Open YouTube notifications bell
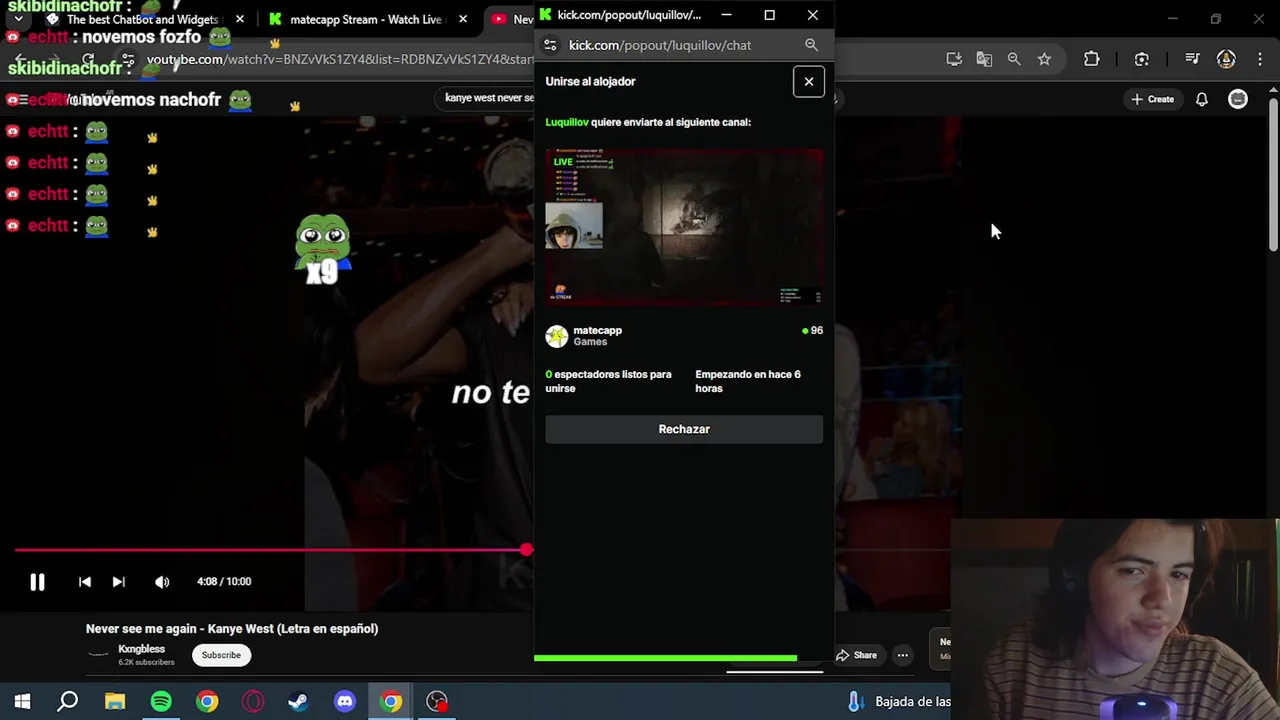The image size is (1280, 720). click(x=1202, y=99)
